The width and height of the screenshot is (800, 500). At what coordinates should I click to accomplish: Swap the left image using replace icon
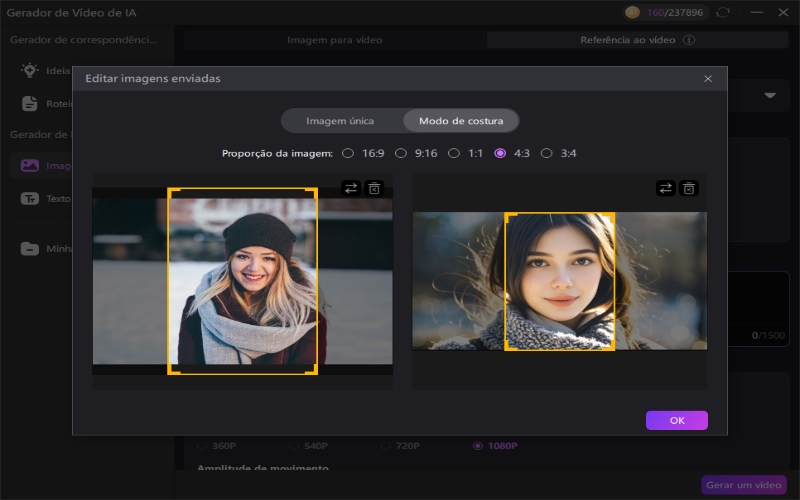coord(350,188)
